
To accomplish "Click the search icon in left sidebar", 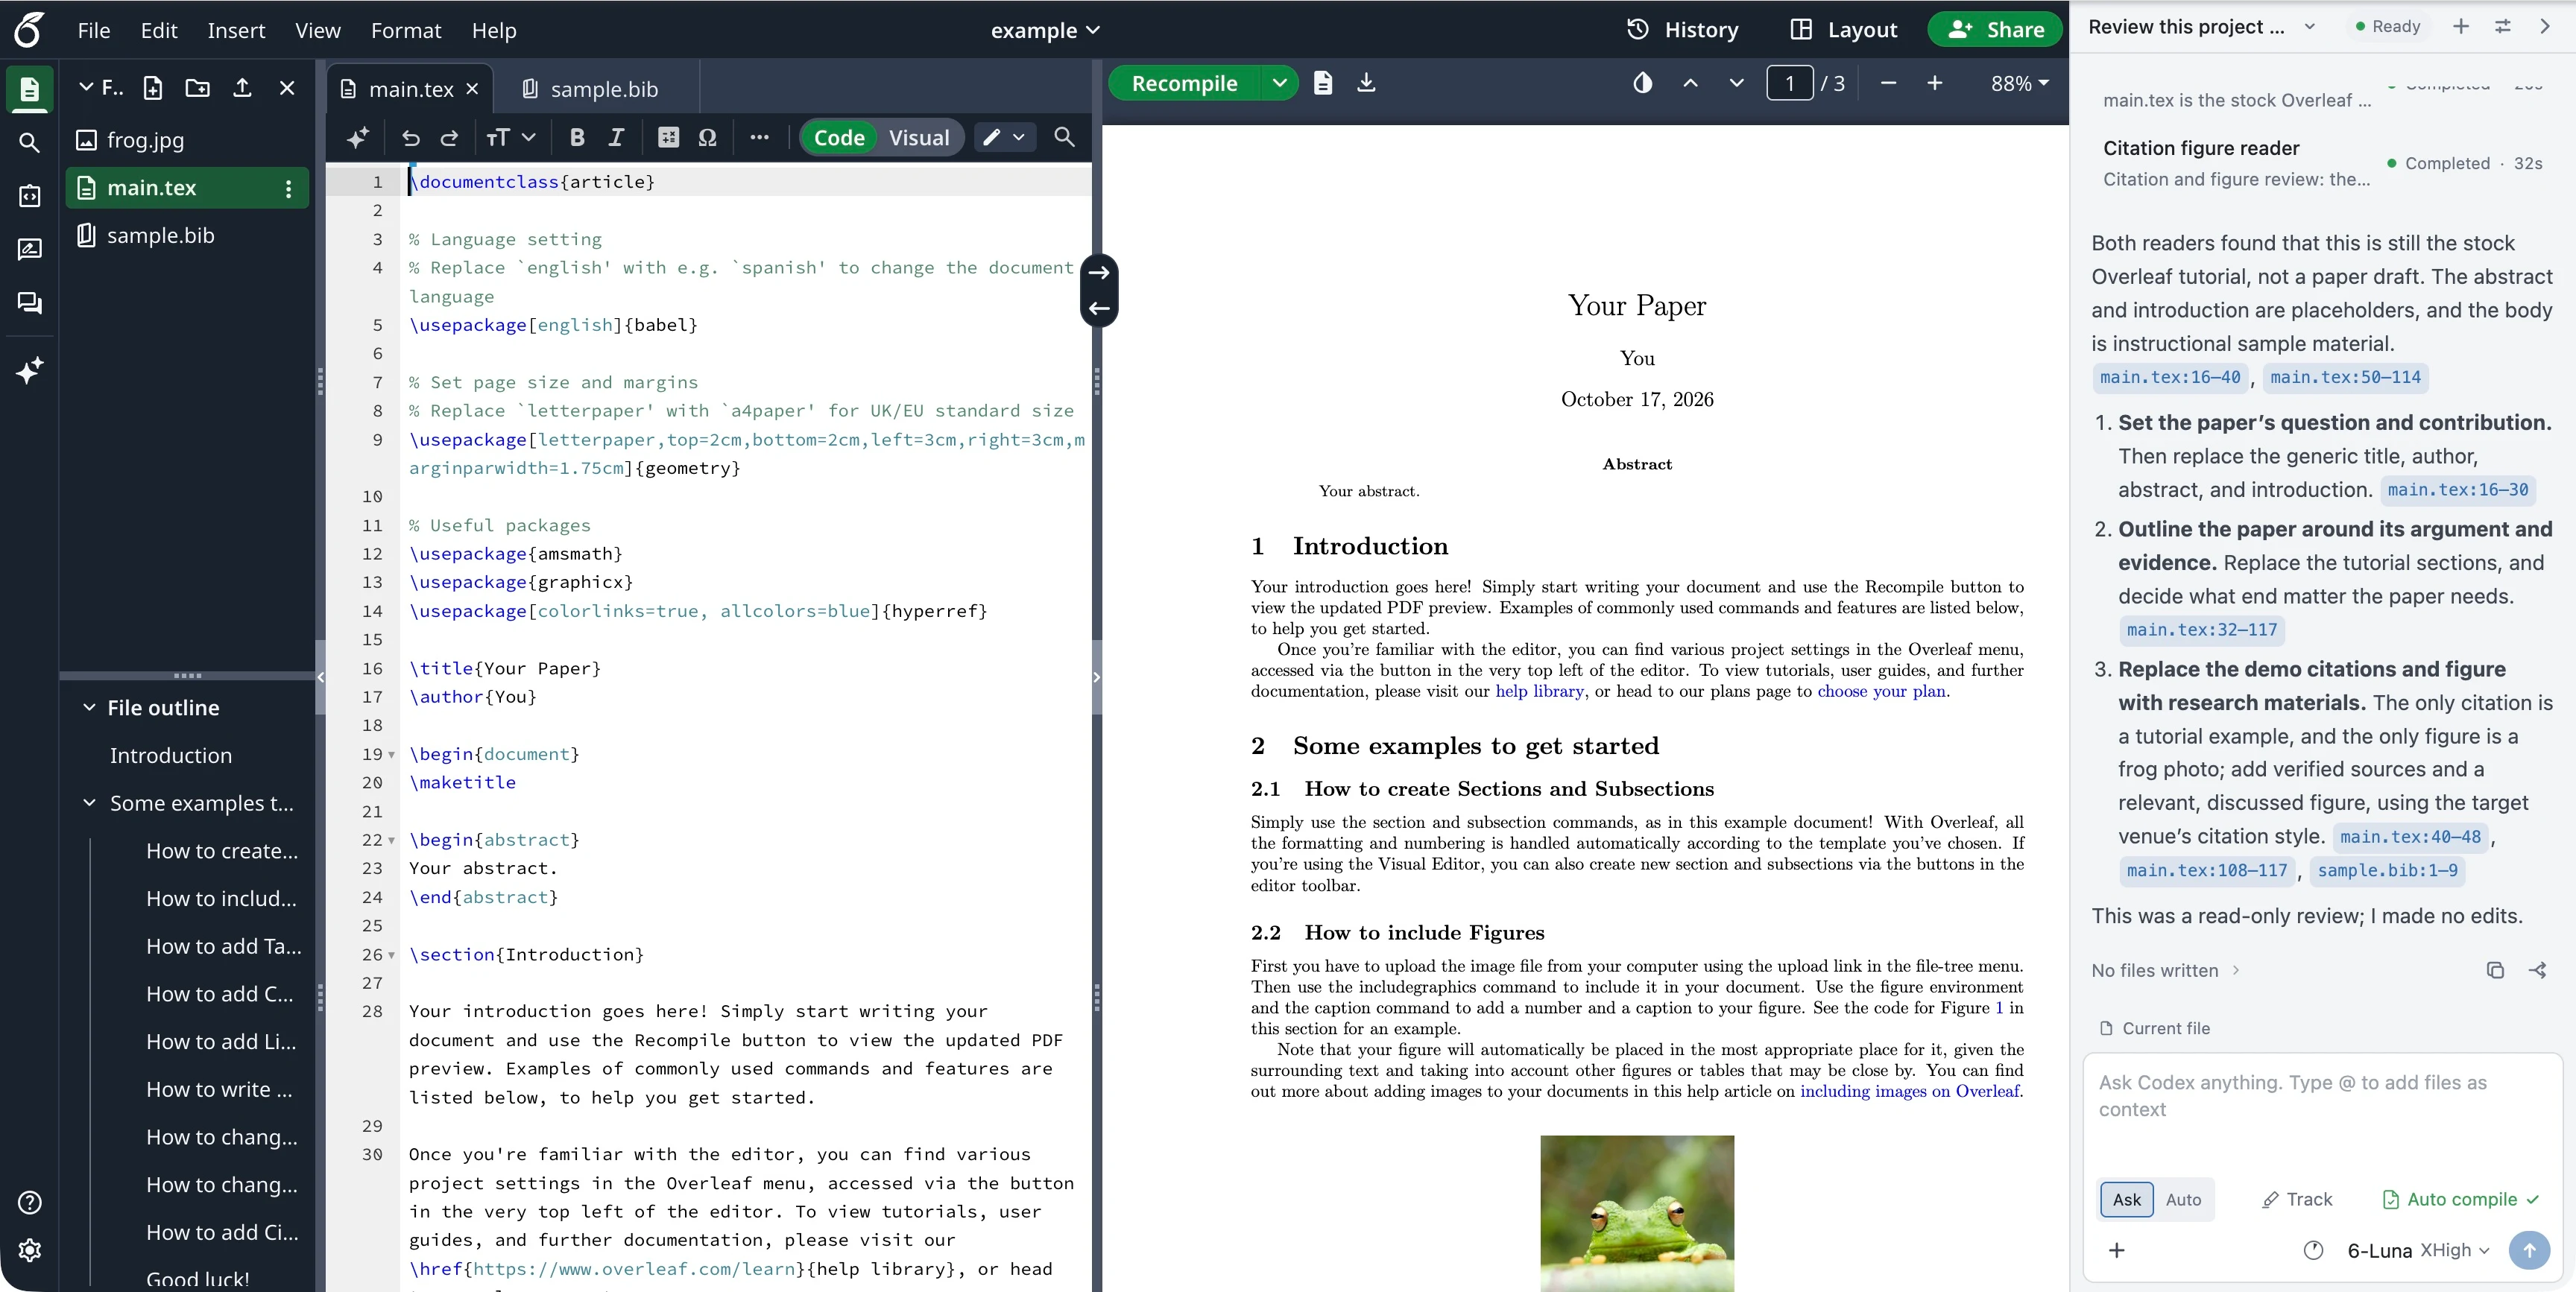I will click(30, 143).
